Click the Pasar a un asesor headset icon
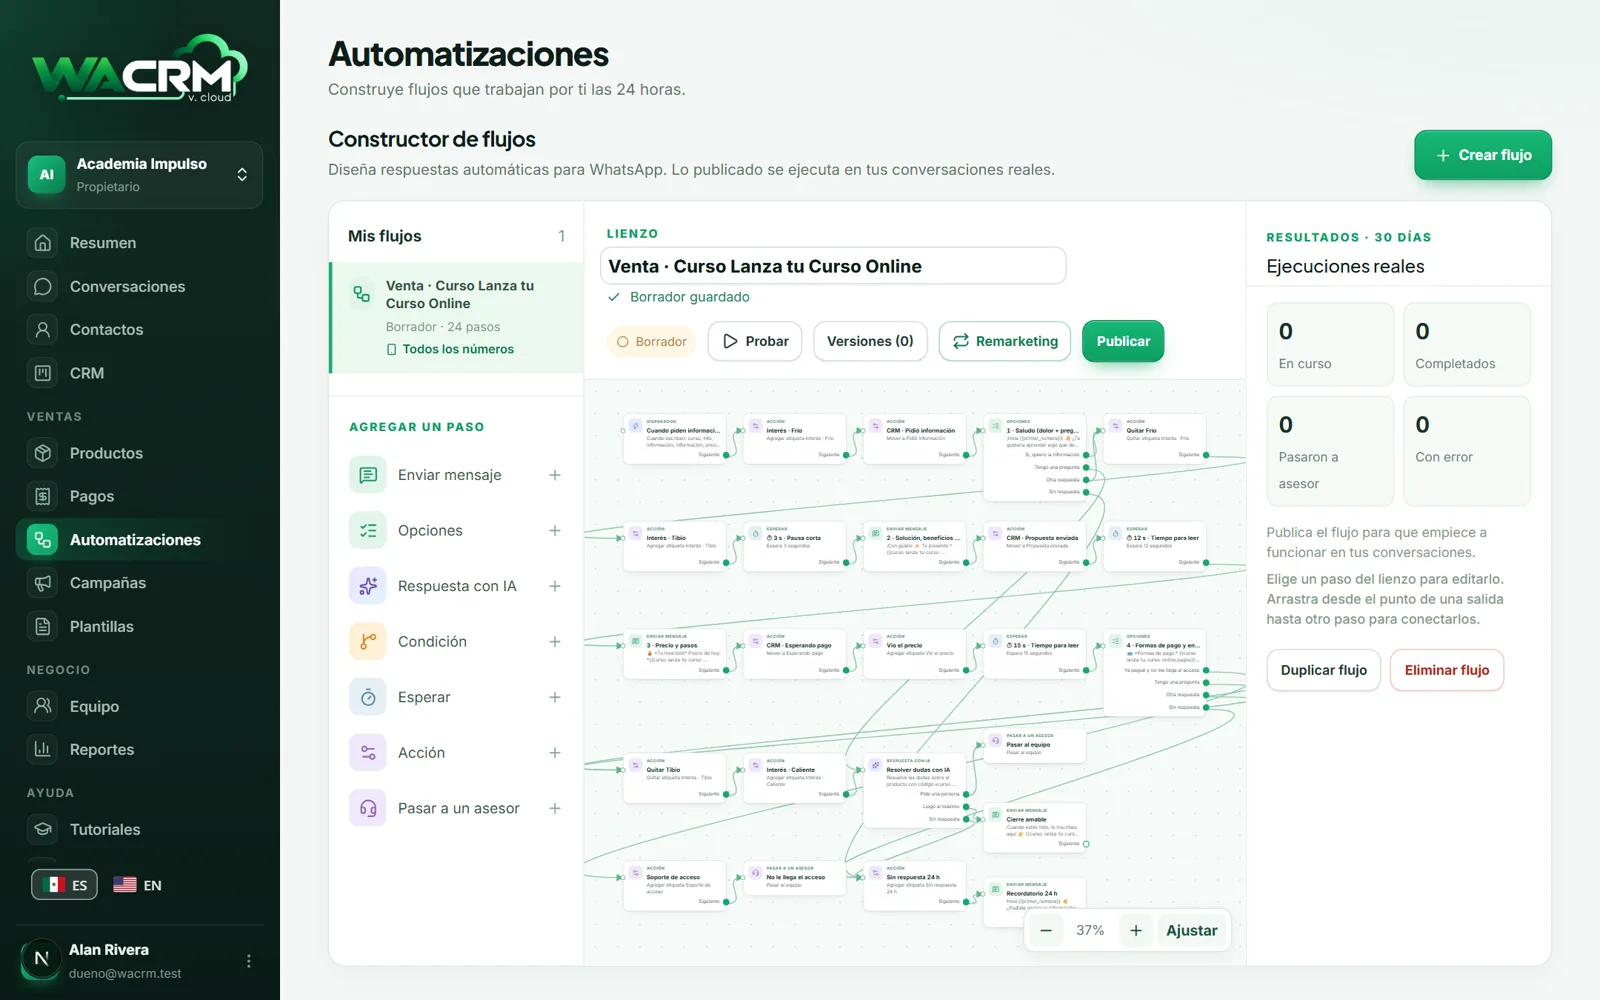1600x1000 pixels. click(368, 808)
